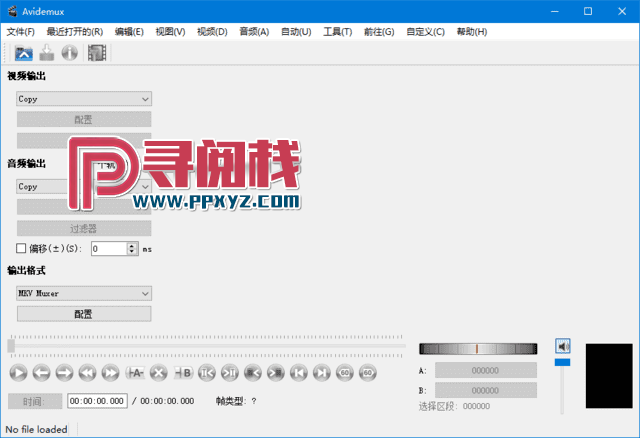Click the 选择区段: 000000 text
Image resolution: width=640 pixels, height=438 pixels.
[x=454, y=406]
